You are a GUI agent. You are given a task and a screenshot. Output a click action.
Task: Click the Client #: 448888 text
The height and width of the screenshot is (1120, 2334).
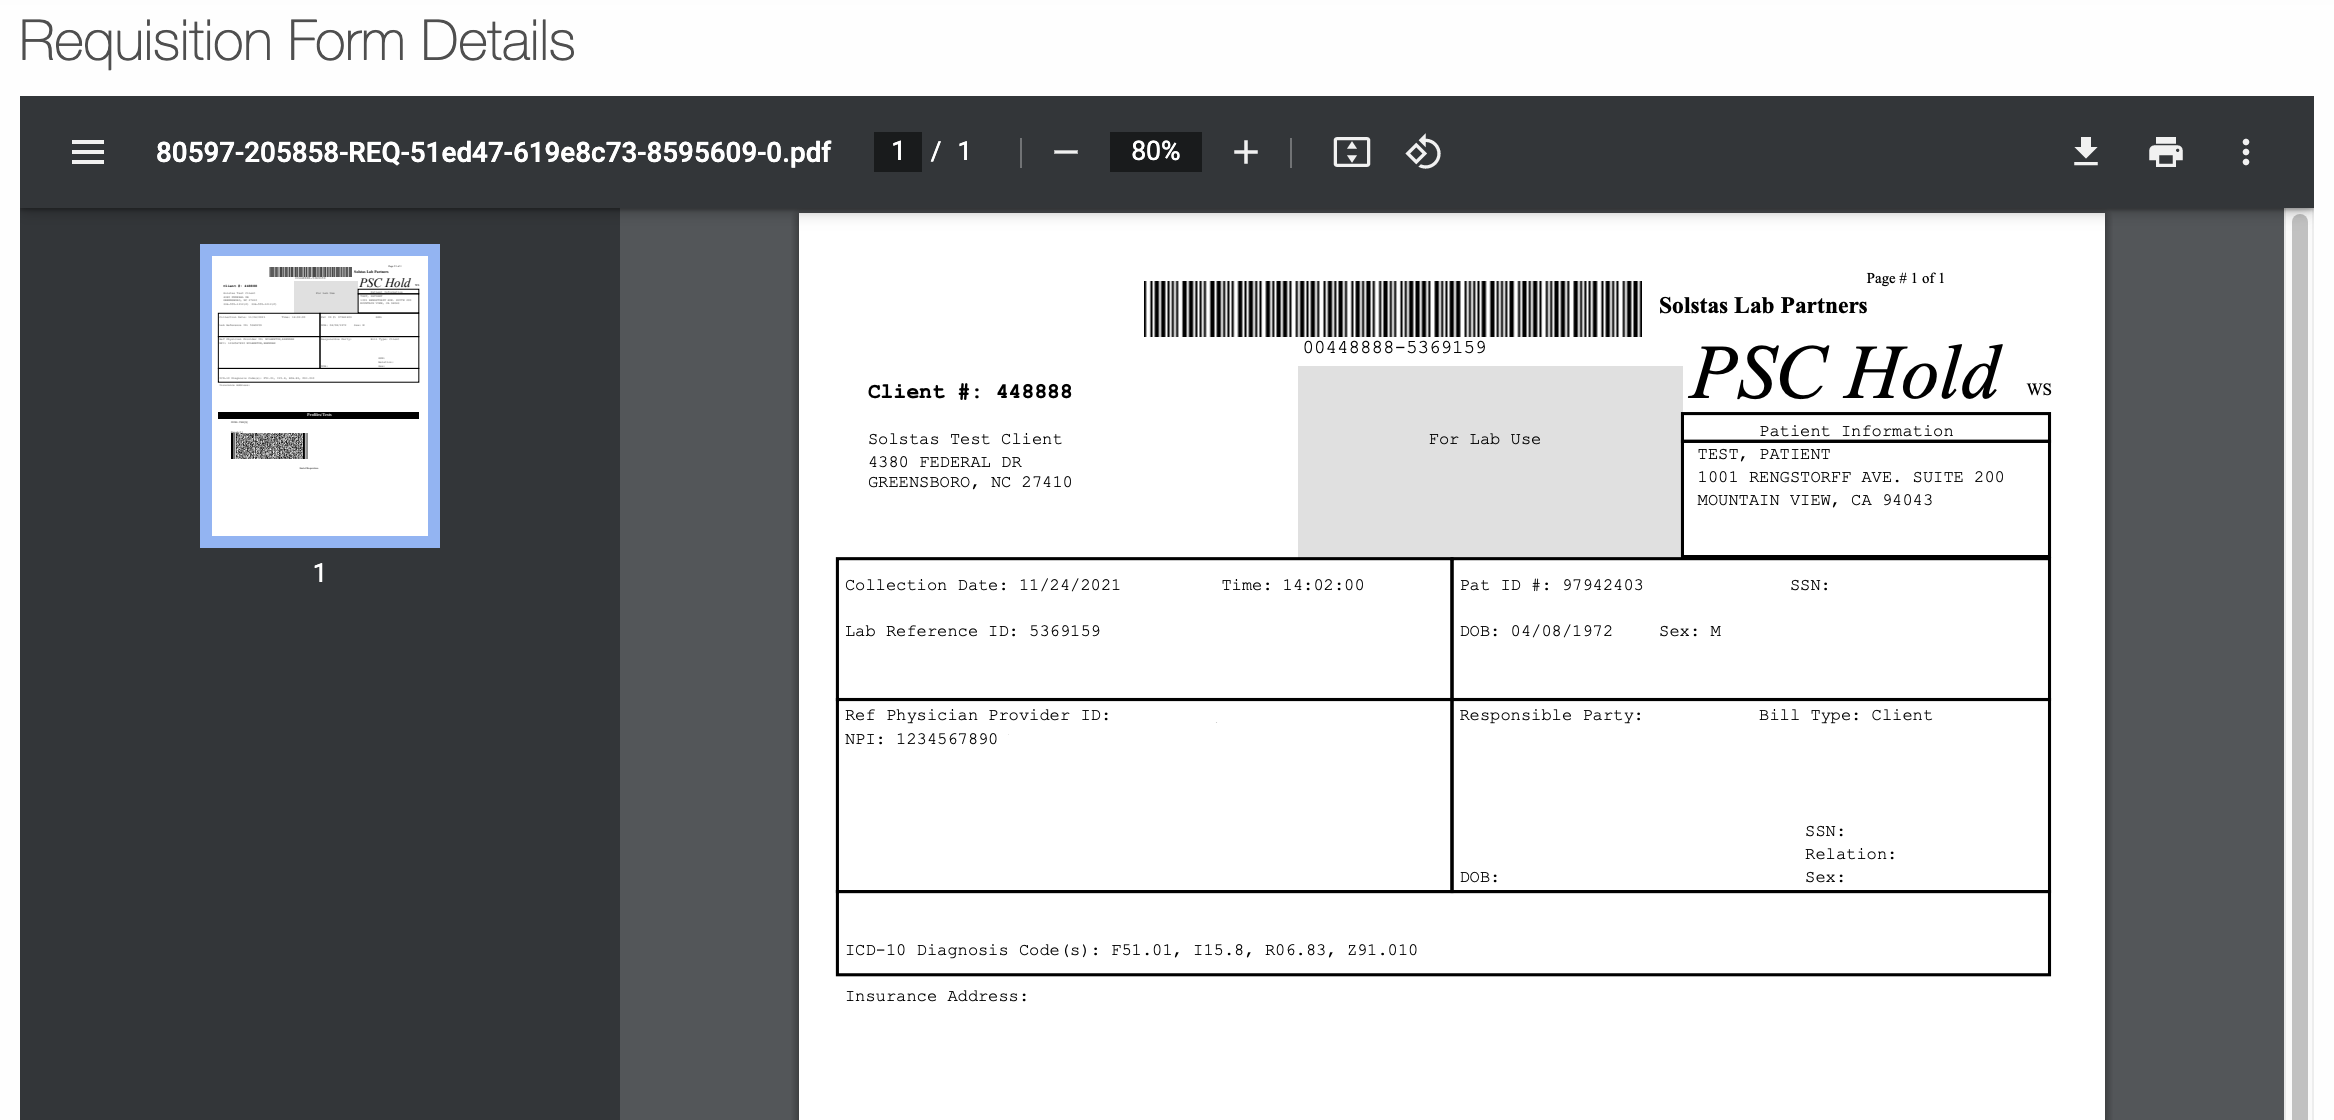[x=969, y=391]
